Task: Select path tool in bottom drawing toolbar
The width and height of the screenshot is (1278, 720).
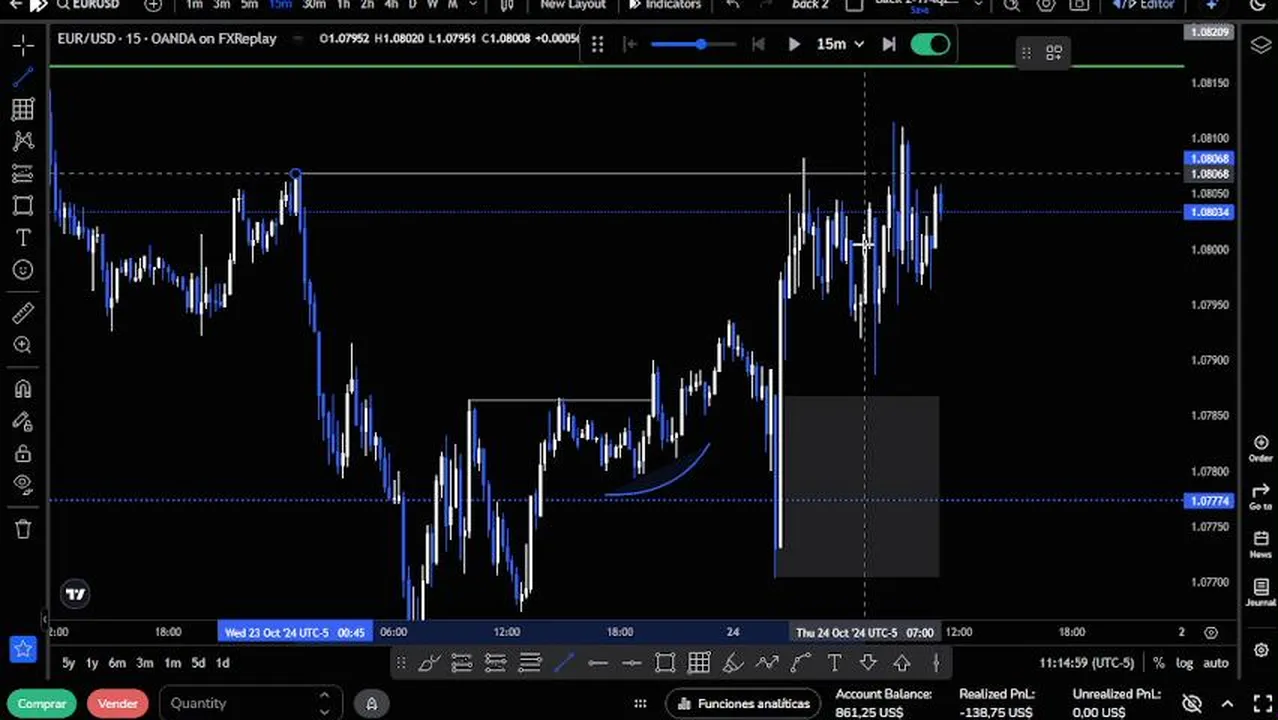Action: (x=767, y=662)
